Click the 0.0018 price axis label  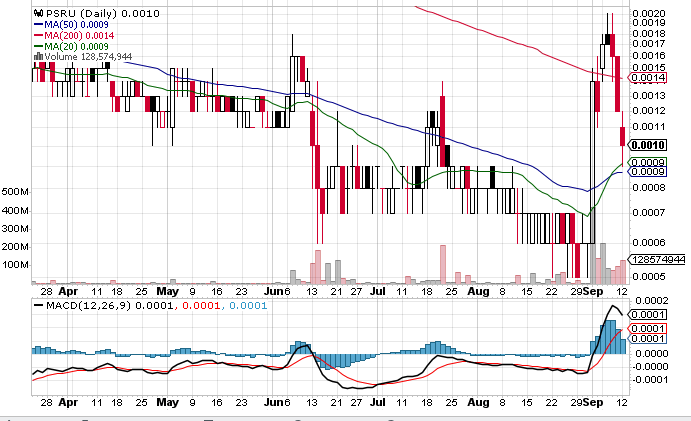click(x=649, y=34)
